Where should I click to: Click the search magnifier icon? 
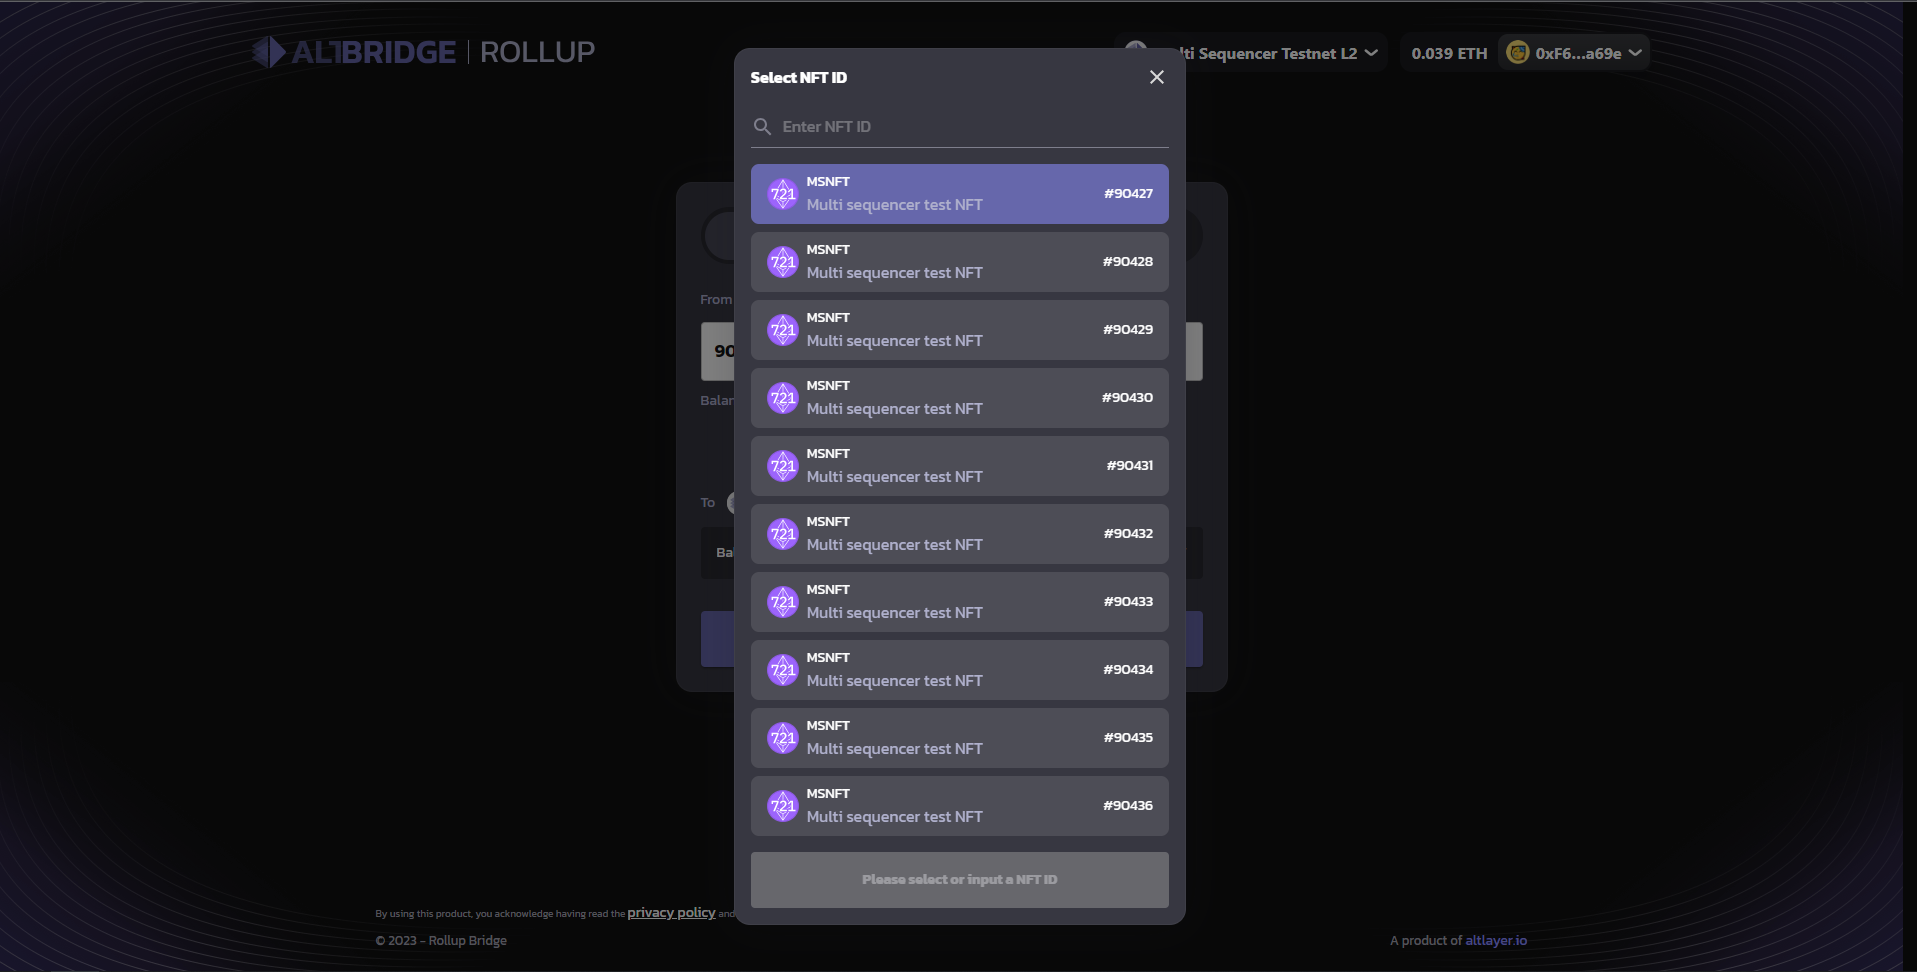point(762,127)
